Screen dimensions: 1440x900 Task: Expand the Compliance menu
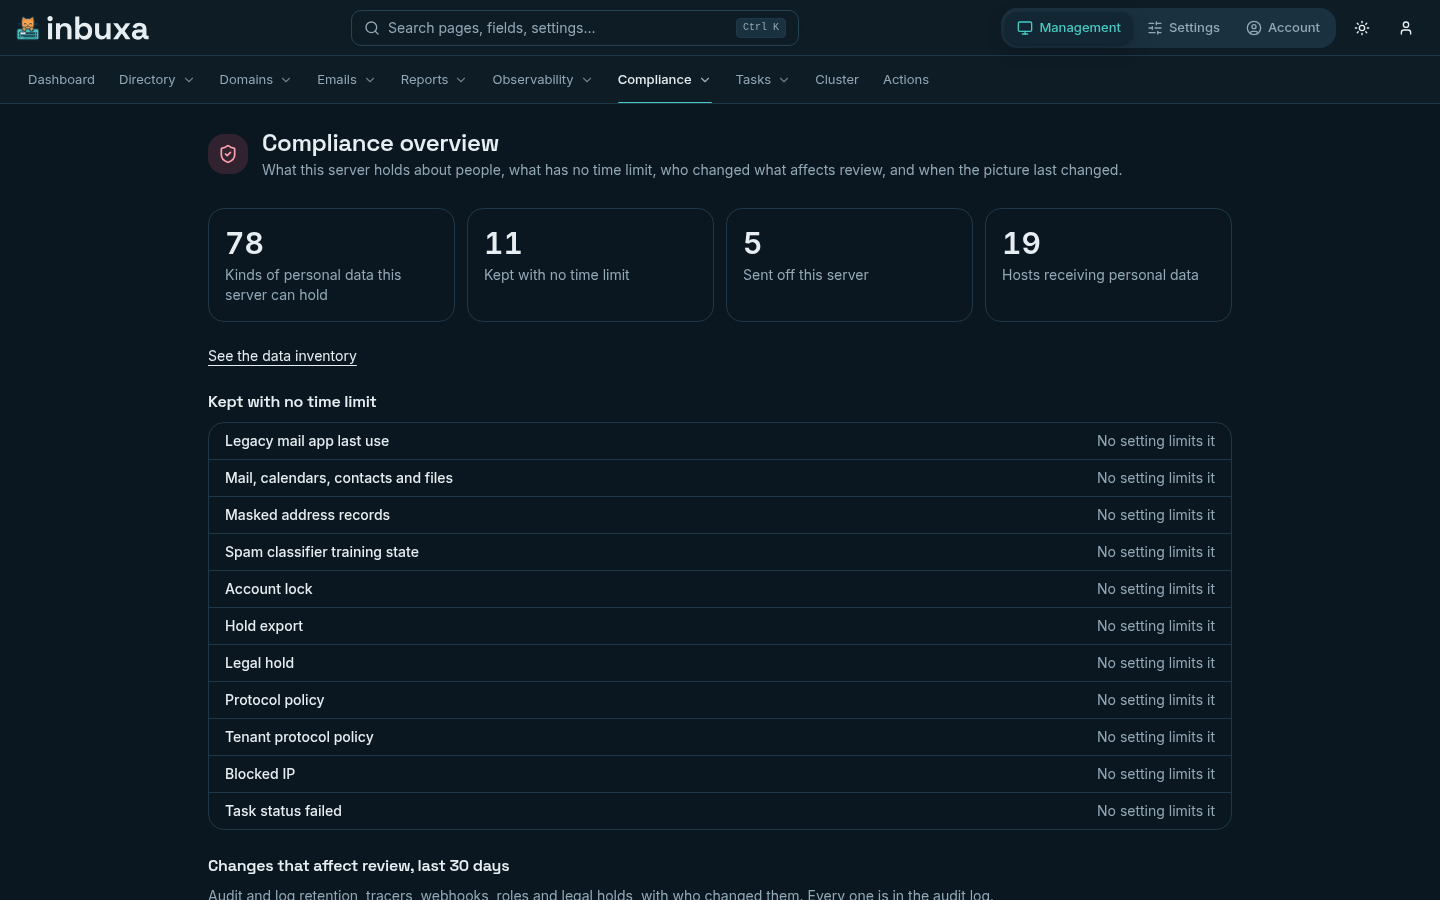click(x=664, y=80)
